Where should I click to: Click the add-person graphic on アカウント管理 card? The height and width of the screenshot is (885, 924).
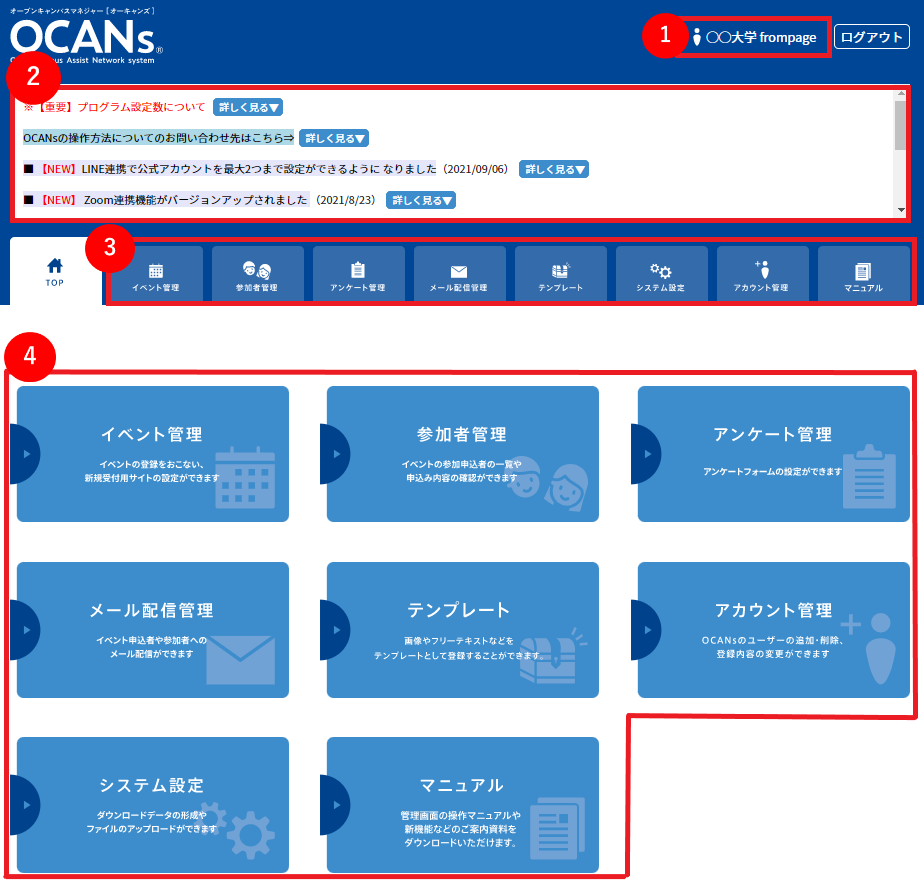pyautogui.click(x=870, y=649)
